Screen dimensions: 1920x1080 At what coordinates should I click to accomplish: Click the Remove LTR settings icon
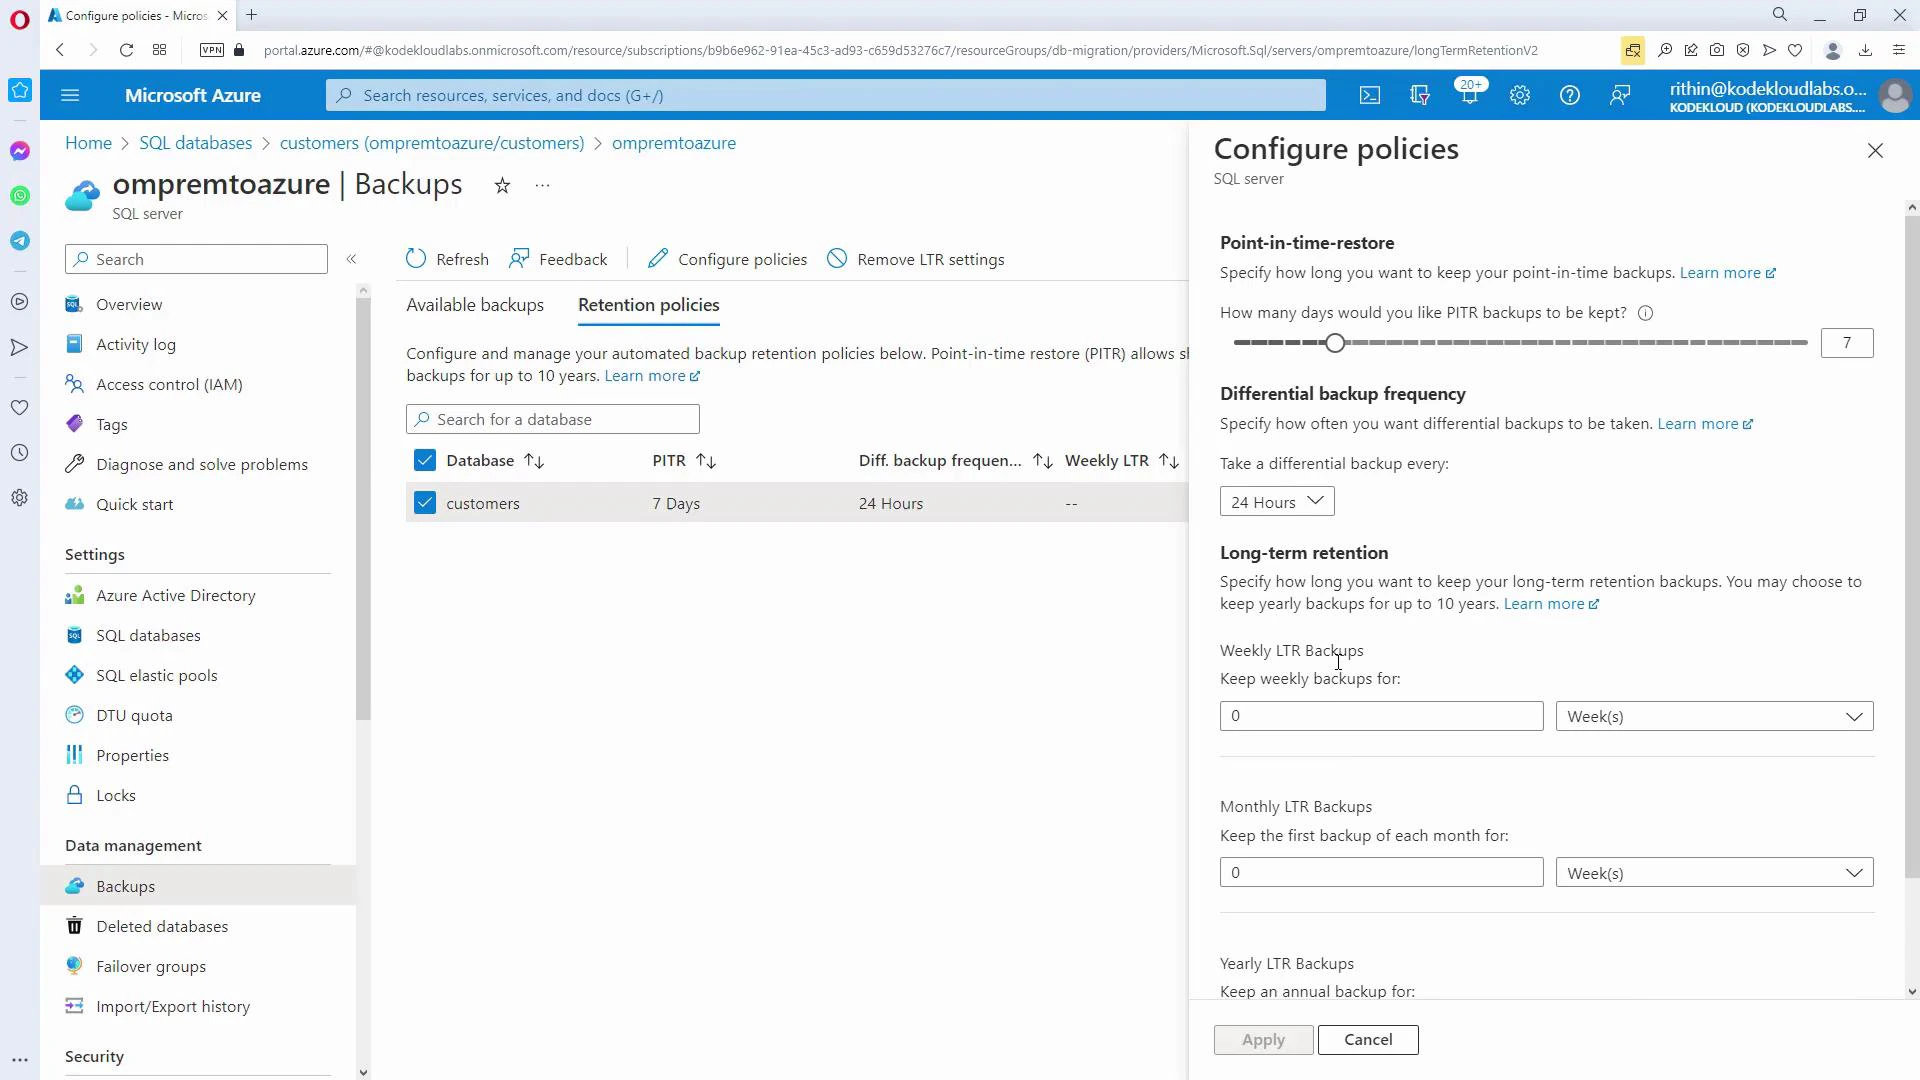pyautogui.click(x=837, y=258)
